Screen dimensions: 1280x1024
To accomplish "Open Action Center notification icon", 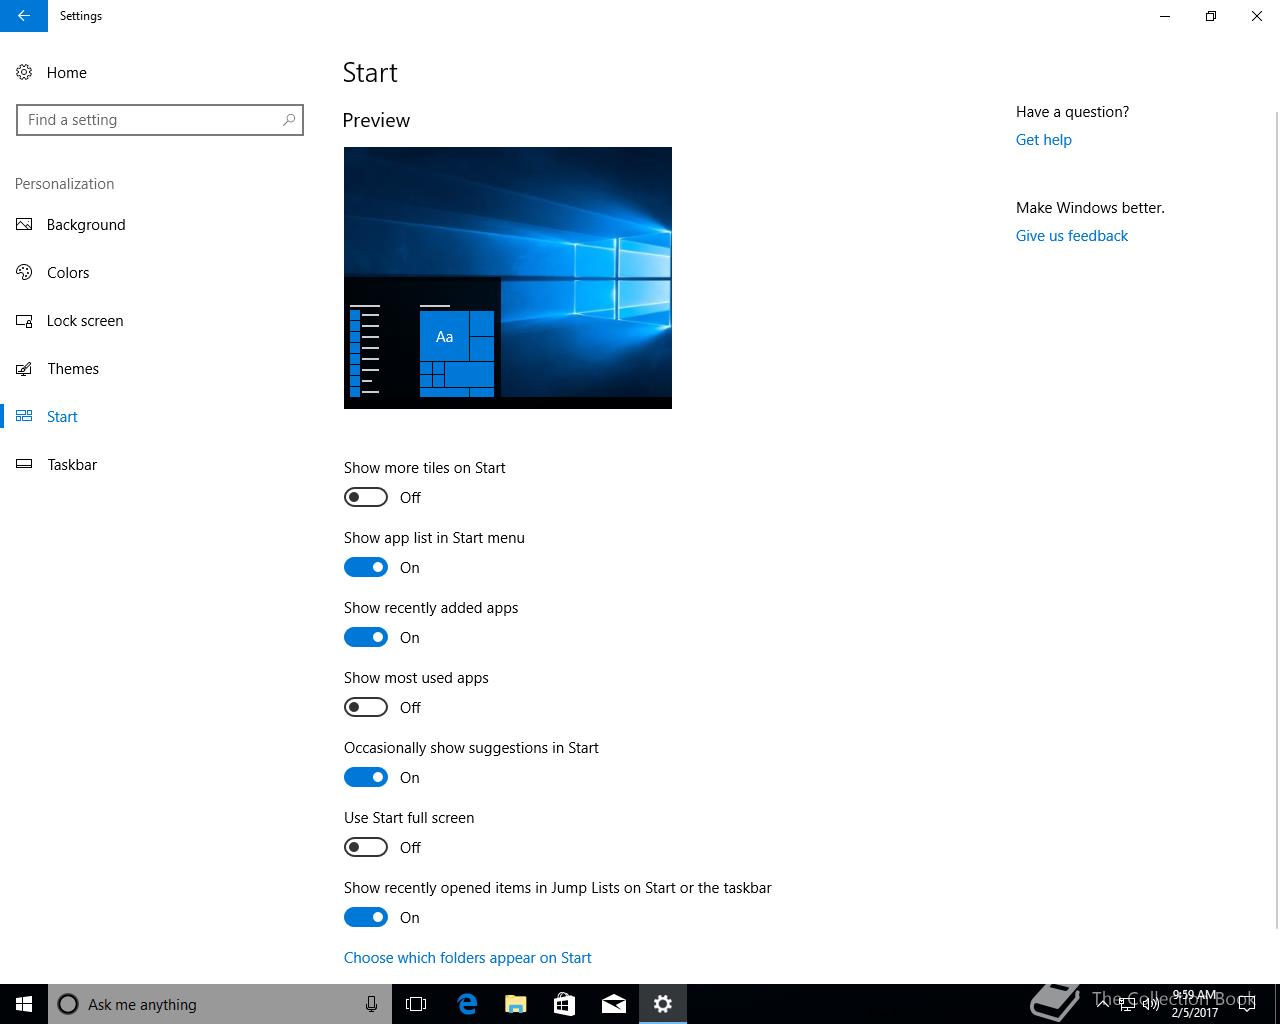I will [x=1247, y=1004].
